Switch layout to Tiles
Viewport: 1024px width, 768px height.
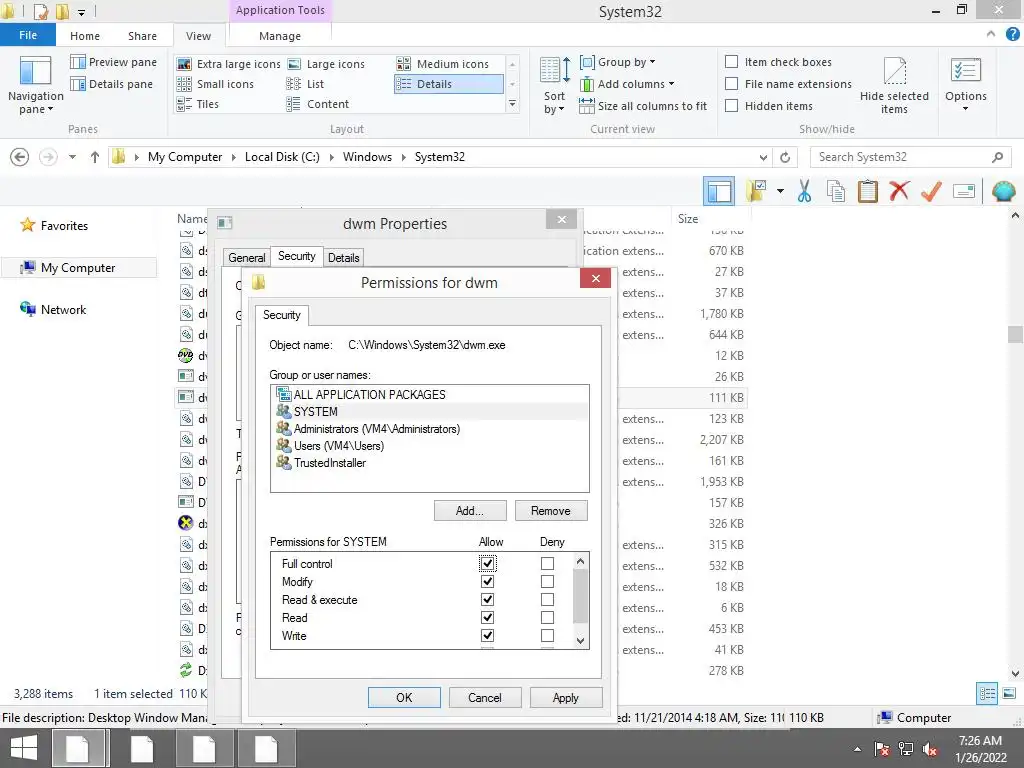click(x=198, y=104)
